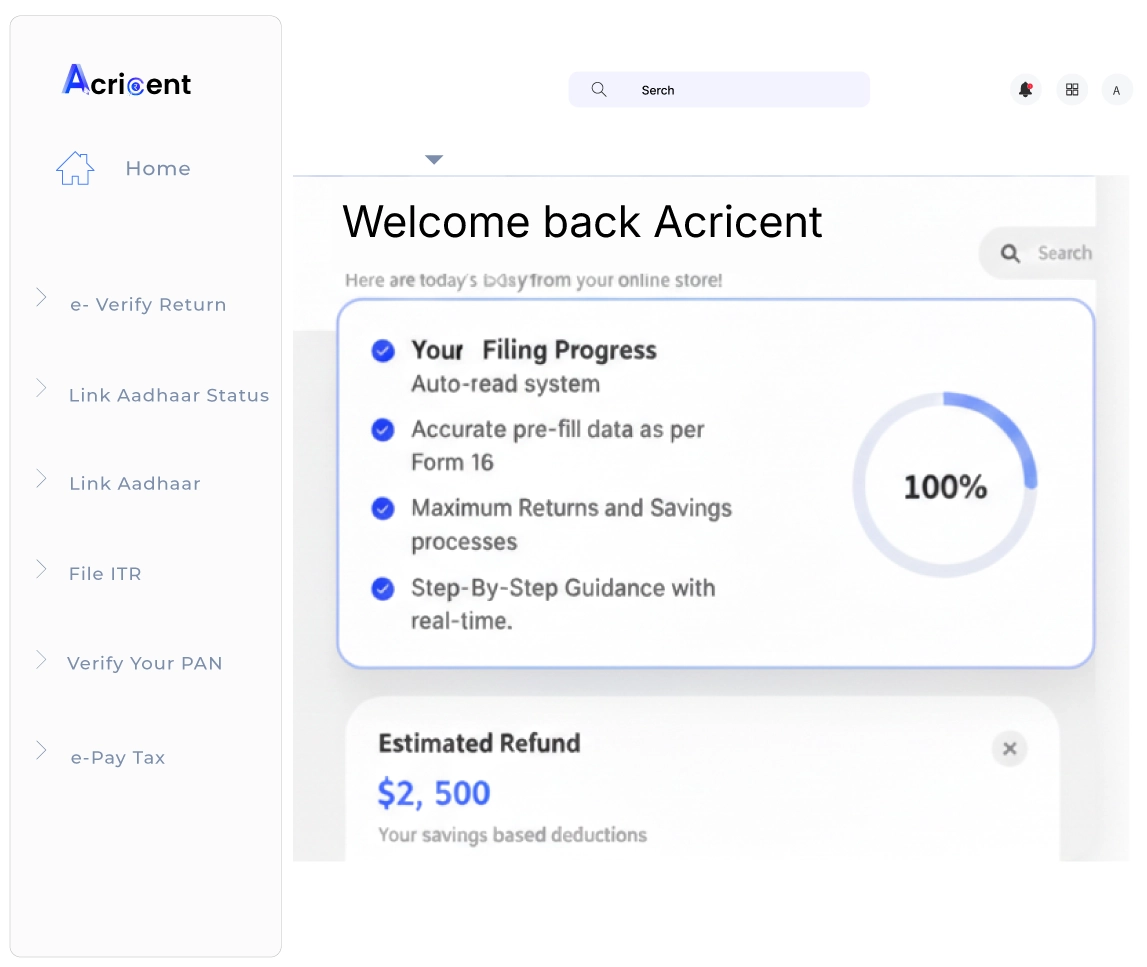The image size is (1147, 967).
Task: Click the user avatar 'A' icon
Action: point(1117,91)
